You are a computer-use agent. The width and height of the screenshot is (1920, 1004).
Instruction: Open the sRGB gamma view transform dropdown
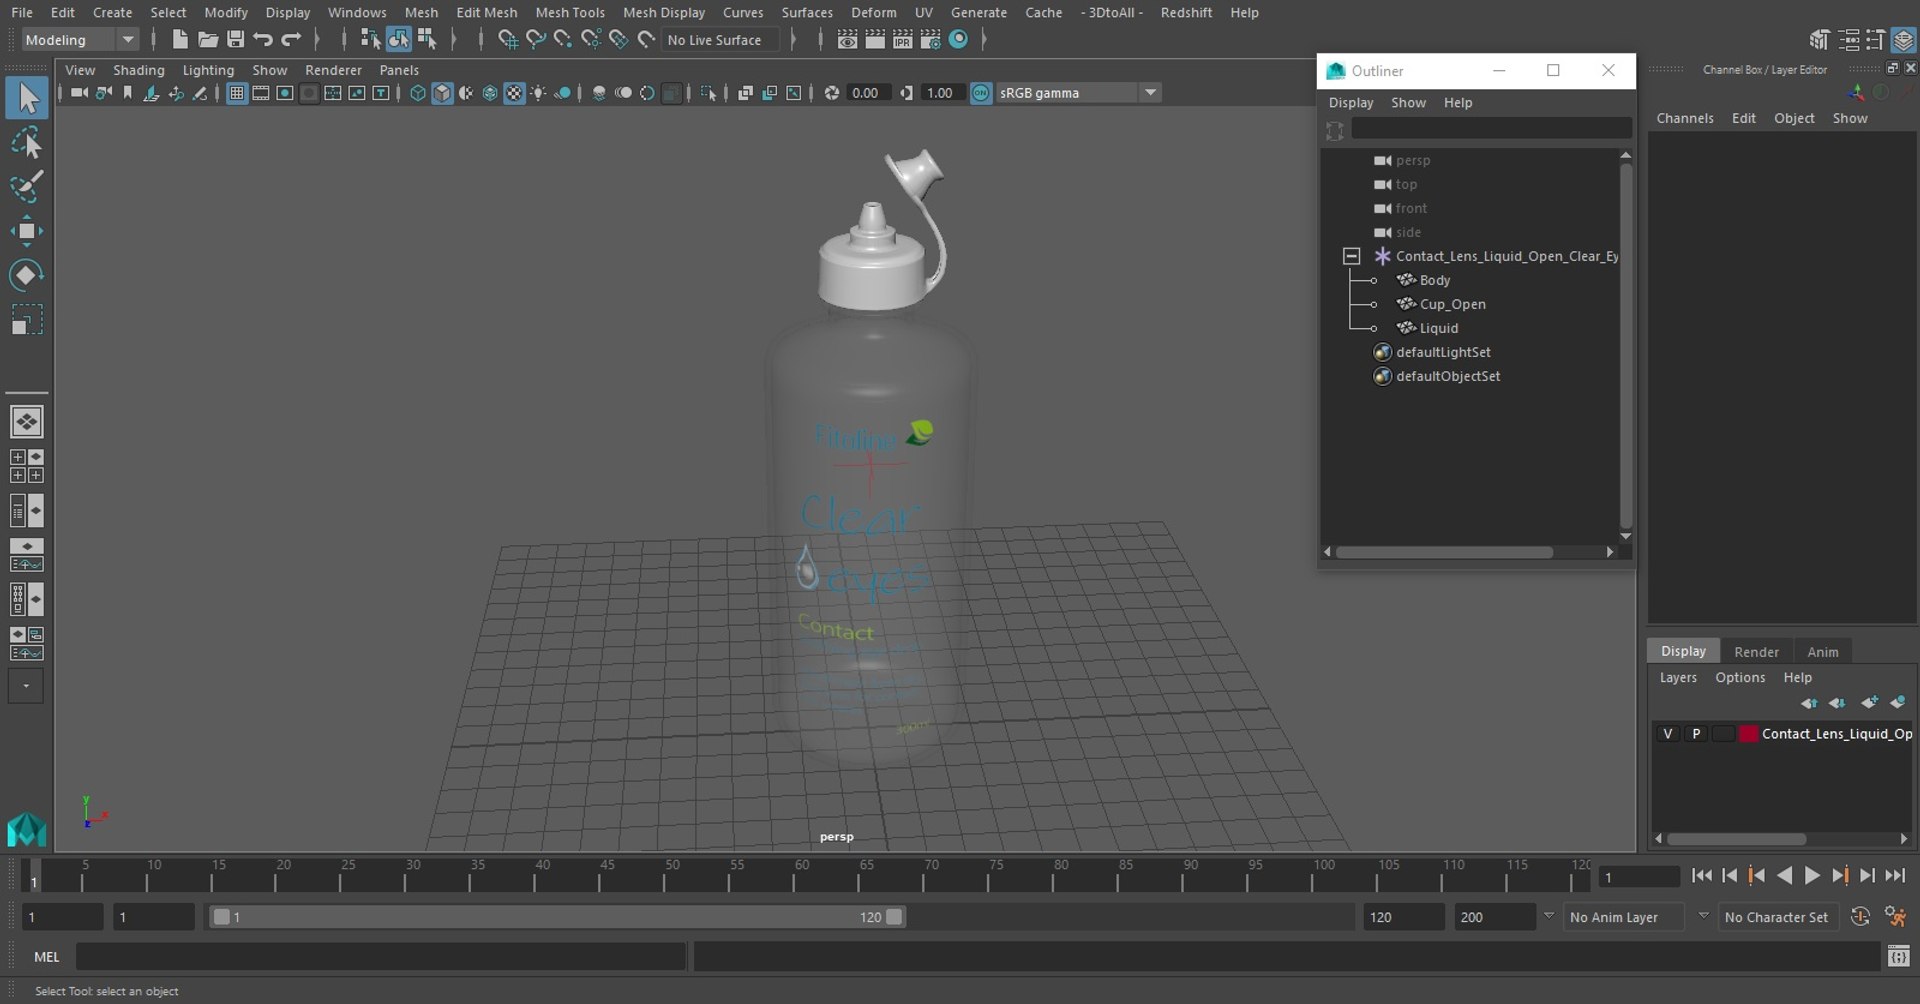click(x=1151, y=93)
